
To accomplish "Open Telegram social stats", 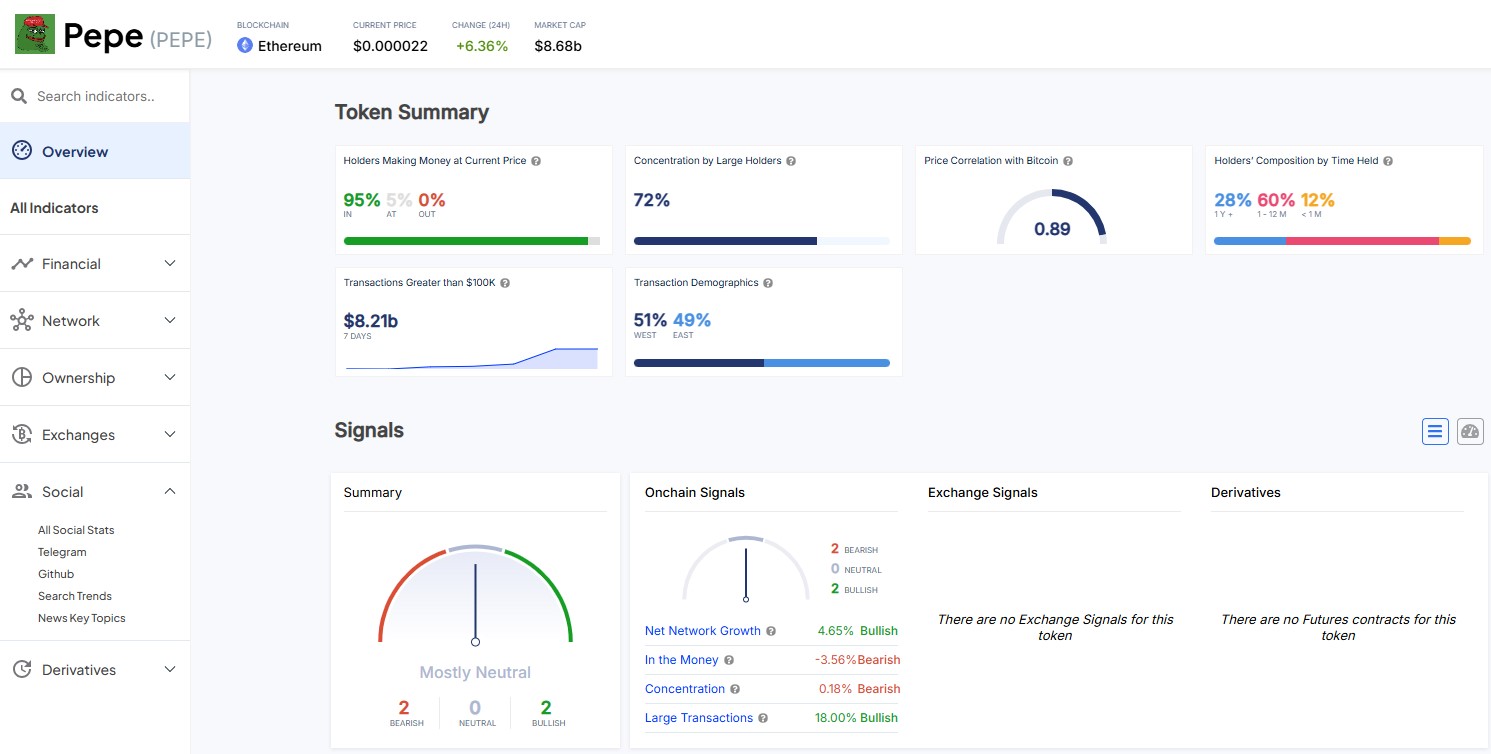I will point(62,552).
